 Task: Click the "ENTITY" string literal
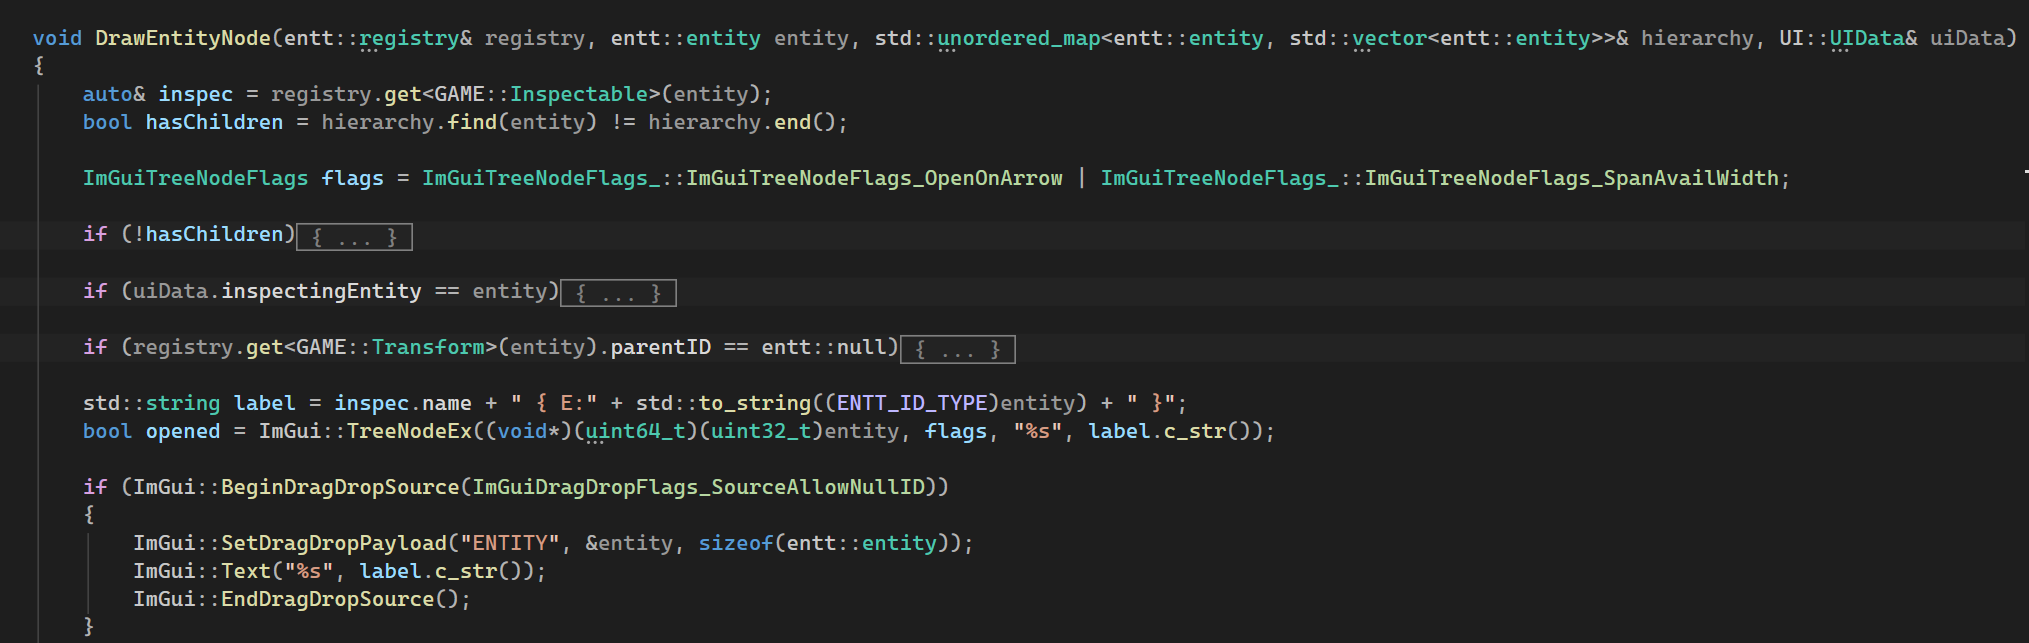(x=510, y=543)
